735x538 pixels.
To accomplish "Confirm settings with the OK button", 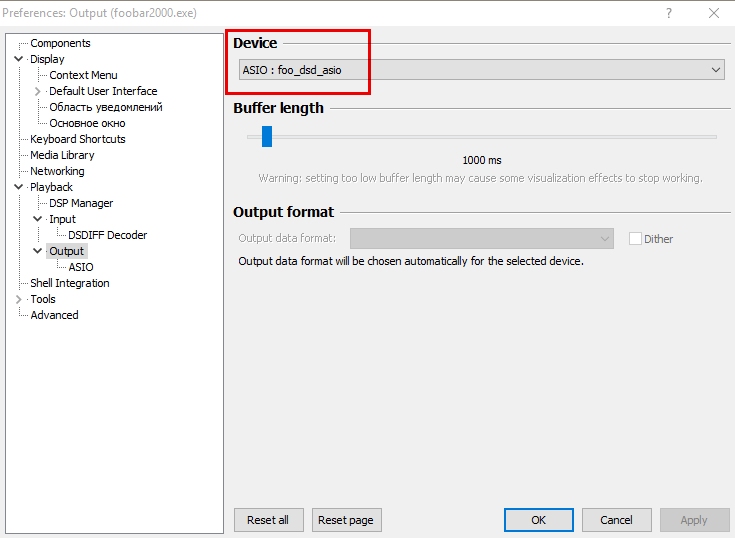I will pyautogui.click(x=538, y=520).
